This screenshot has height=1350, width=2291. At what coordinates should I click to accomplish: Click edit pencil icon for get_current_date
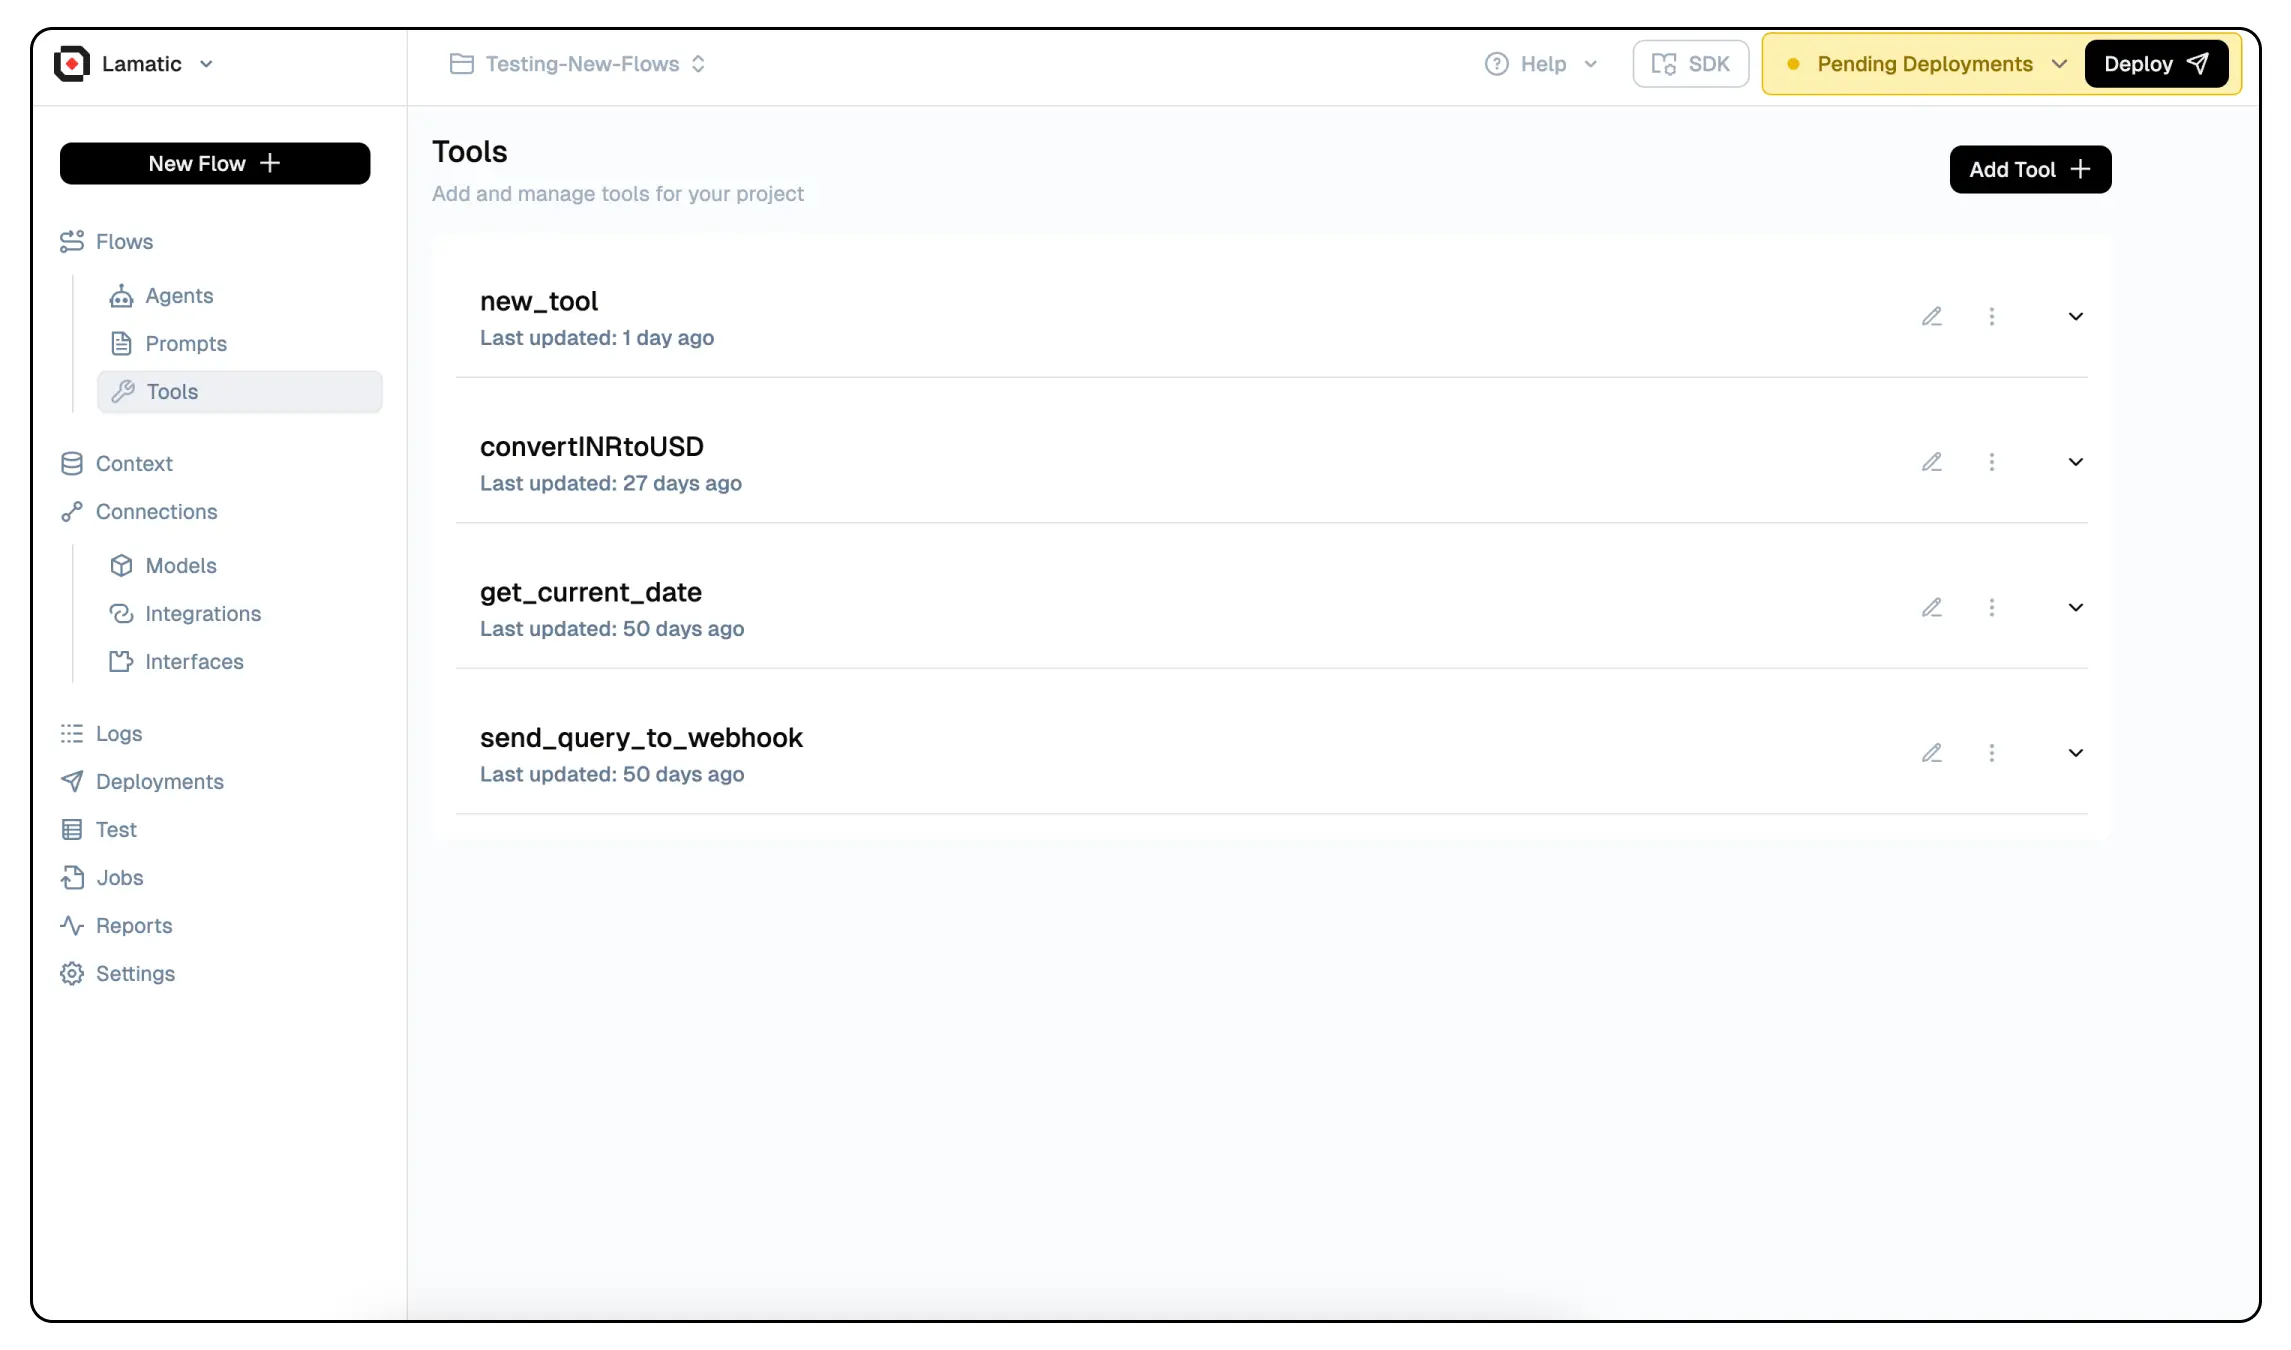tap(1932, 608)
